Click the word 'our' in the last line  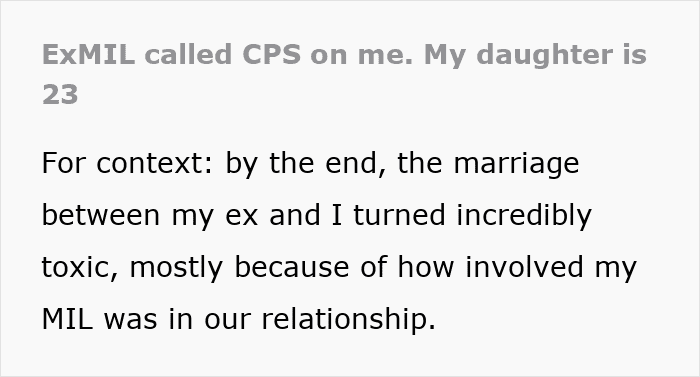pyautogui.click(x=227, y=321)
